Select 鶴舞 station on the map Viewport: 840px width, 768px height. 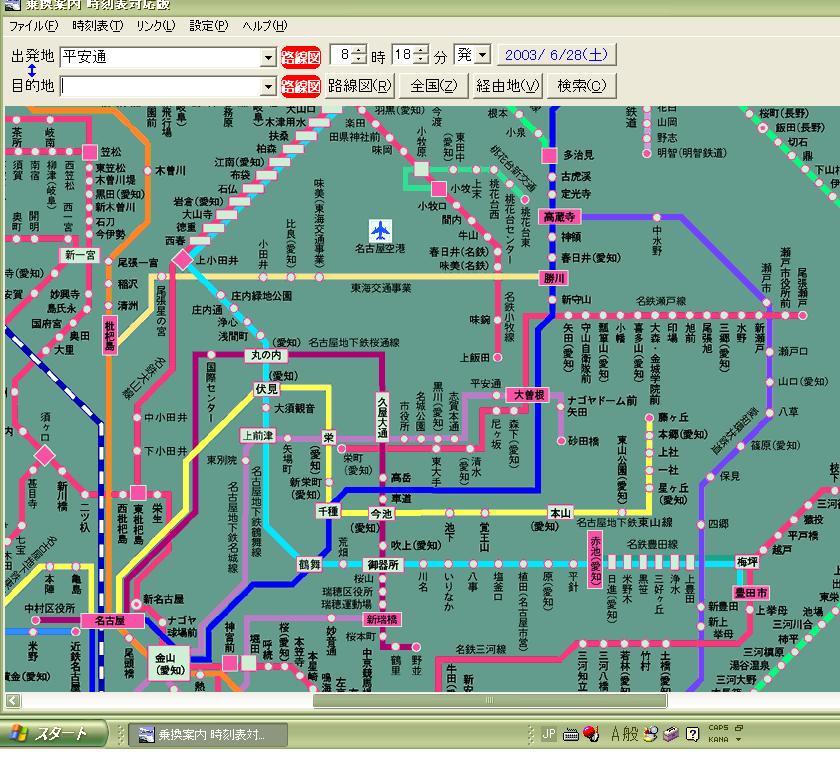click(309, 564)
